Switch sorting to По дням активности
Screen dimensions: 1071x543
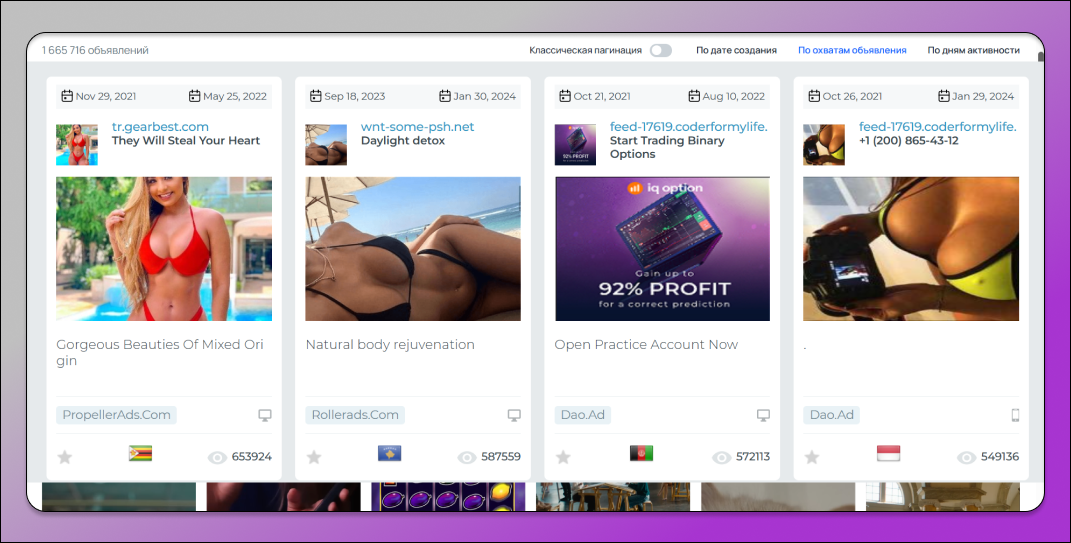973,50
